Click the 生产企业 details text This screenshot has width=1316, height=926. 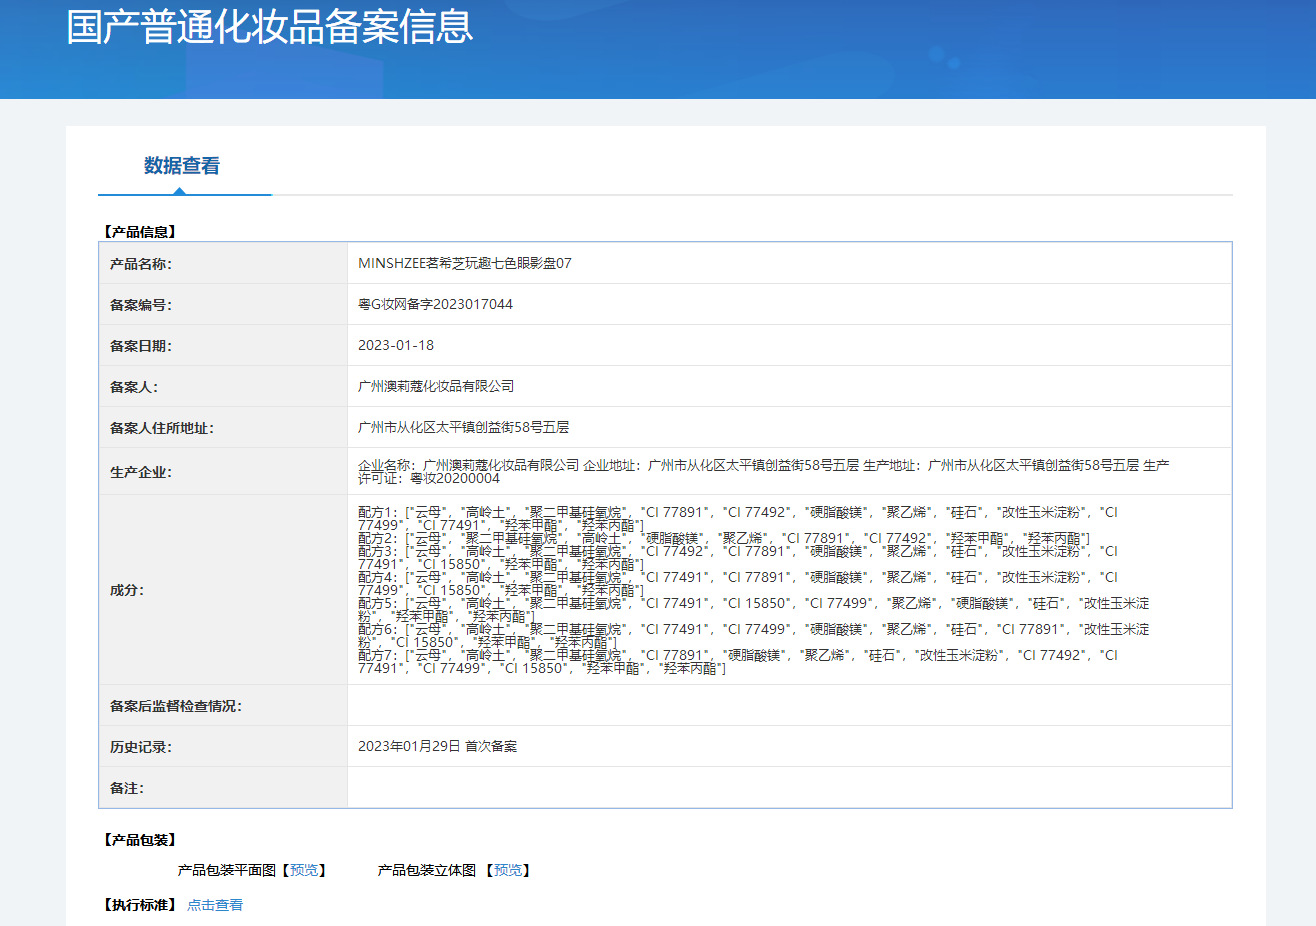(764, 471)
